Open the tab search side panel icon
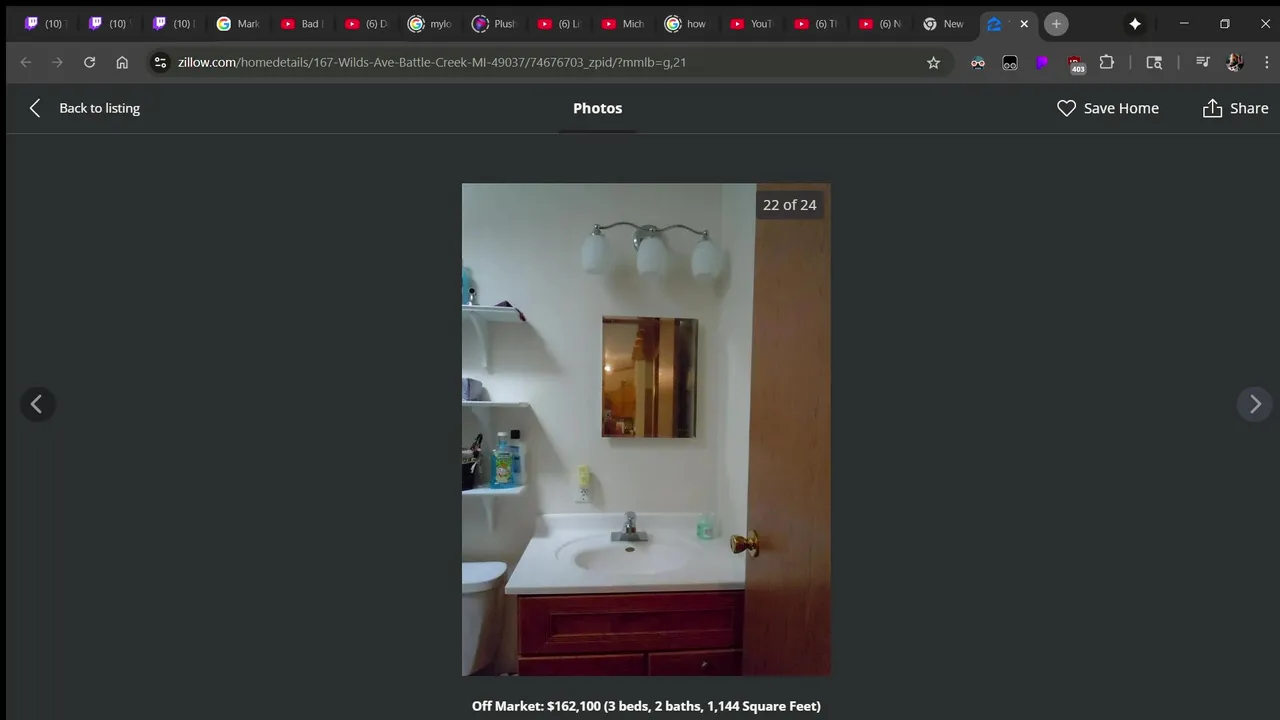The width and height of the screenshot is (1280, 720). (x=1154, y=62)
